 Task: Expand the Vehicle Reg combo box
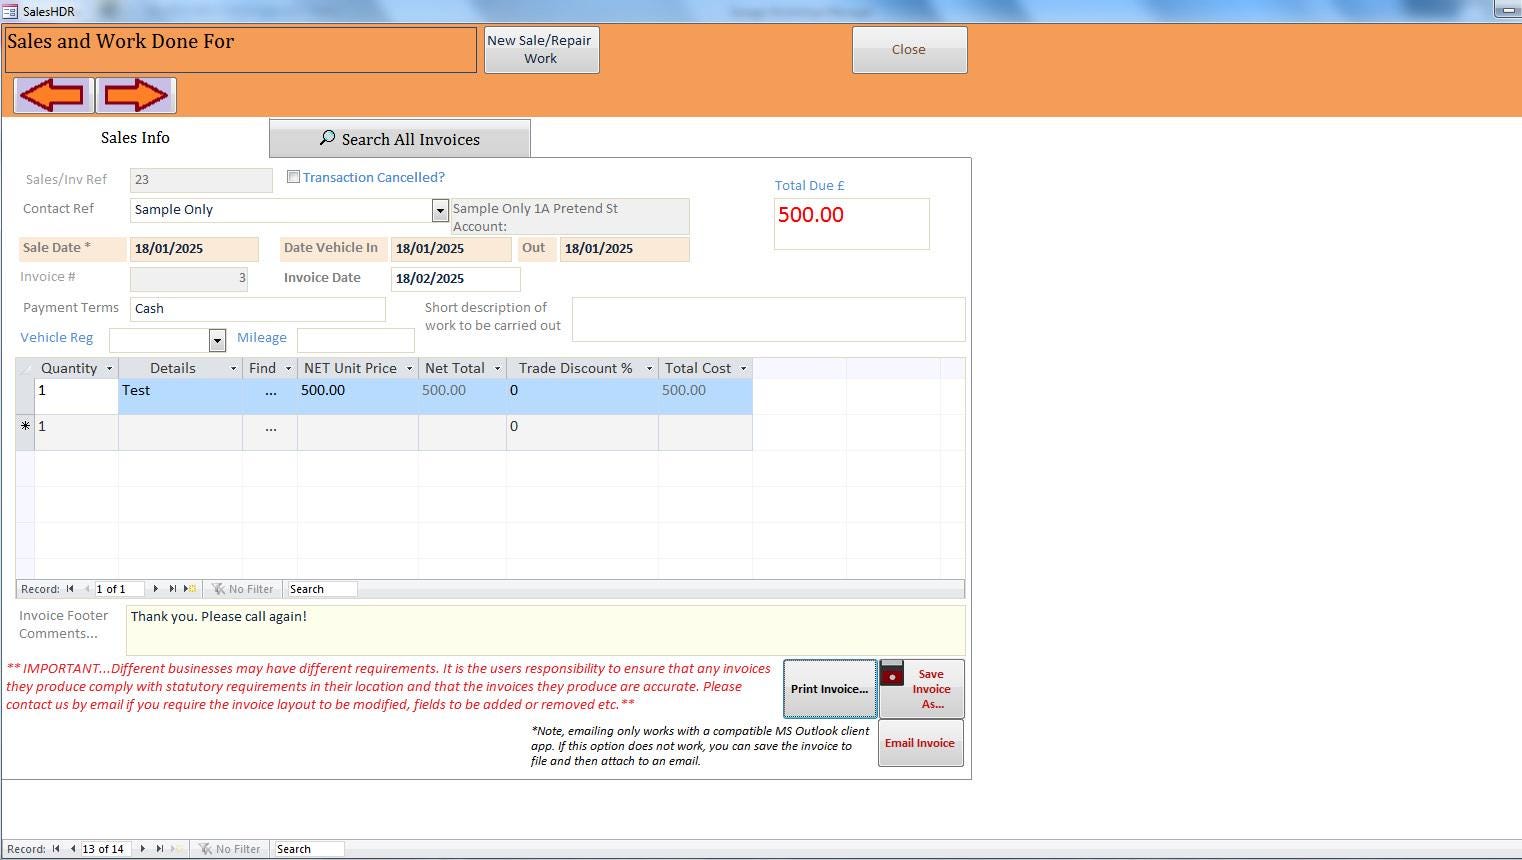click(x=217, y=340)
